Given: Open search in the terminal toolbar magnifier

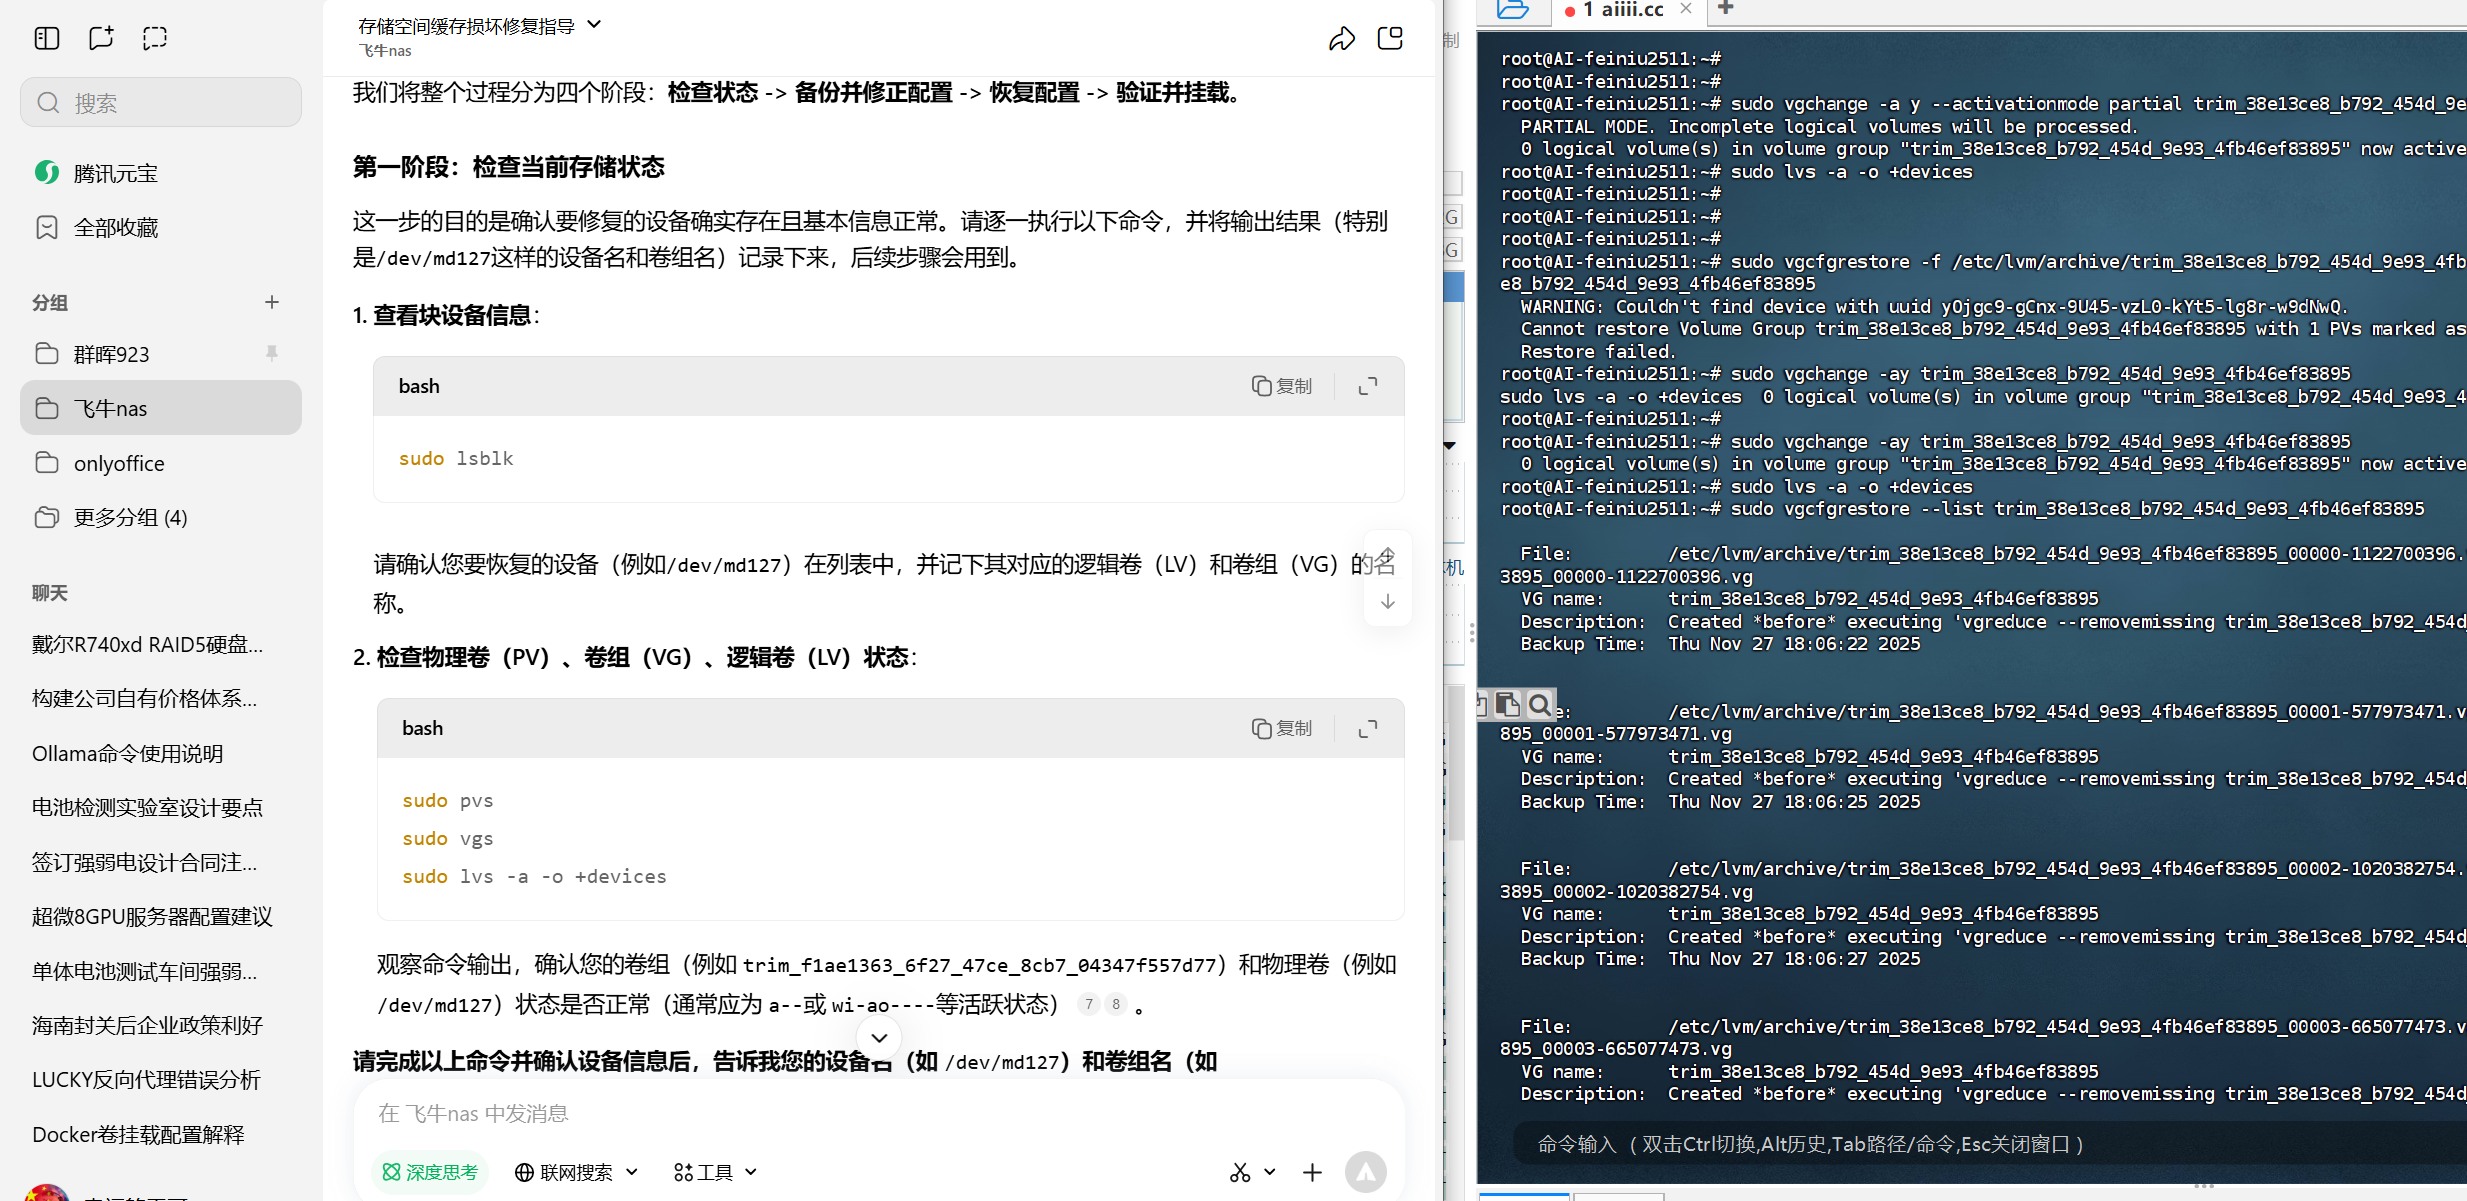Looking at the screenshot, I should (1540, 704).
